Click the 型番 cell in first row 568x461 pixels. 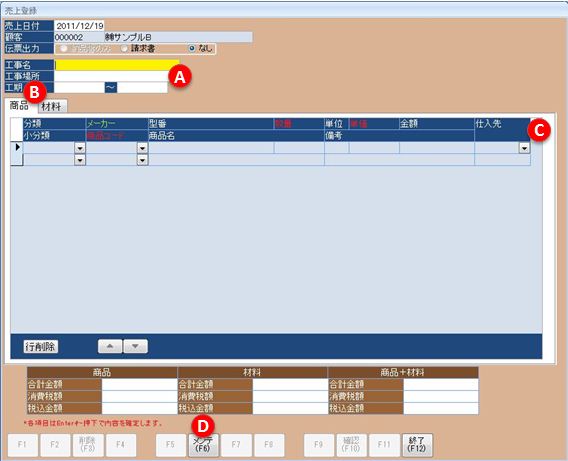(x=211, y=148)
